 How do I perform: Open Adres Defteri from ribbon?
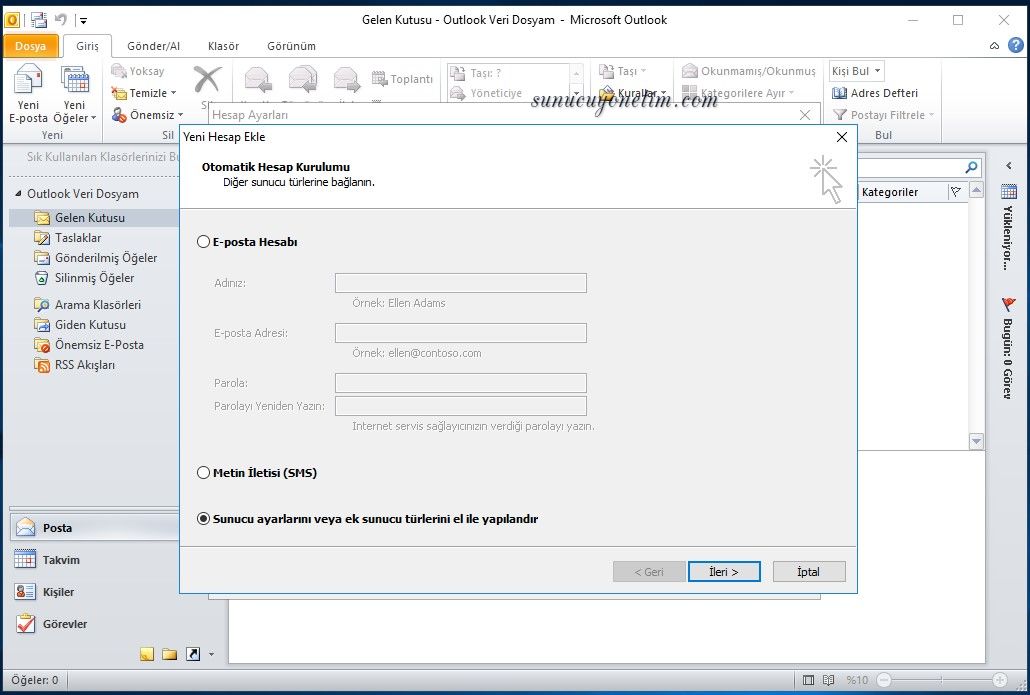875,93
